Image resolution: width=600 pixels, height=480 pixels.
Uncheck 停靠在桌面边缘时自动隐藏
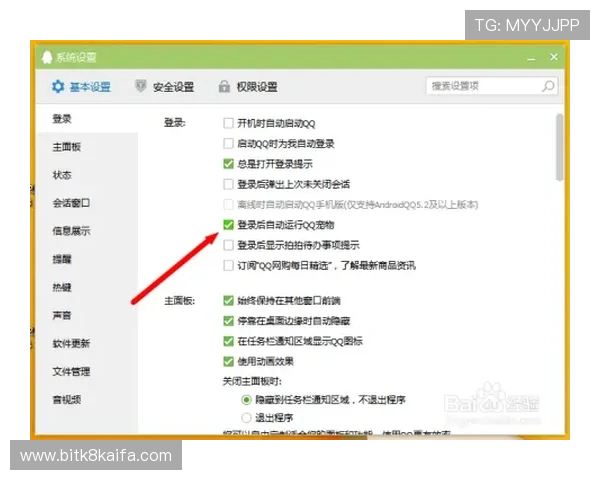pyautogui.click(x=228, y=321)
